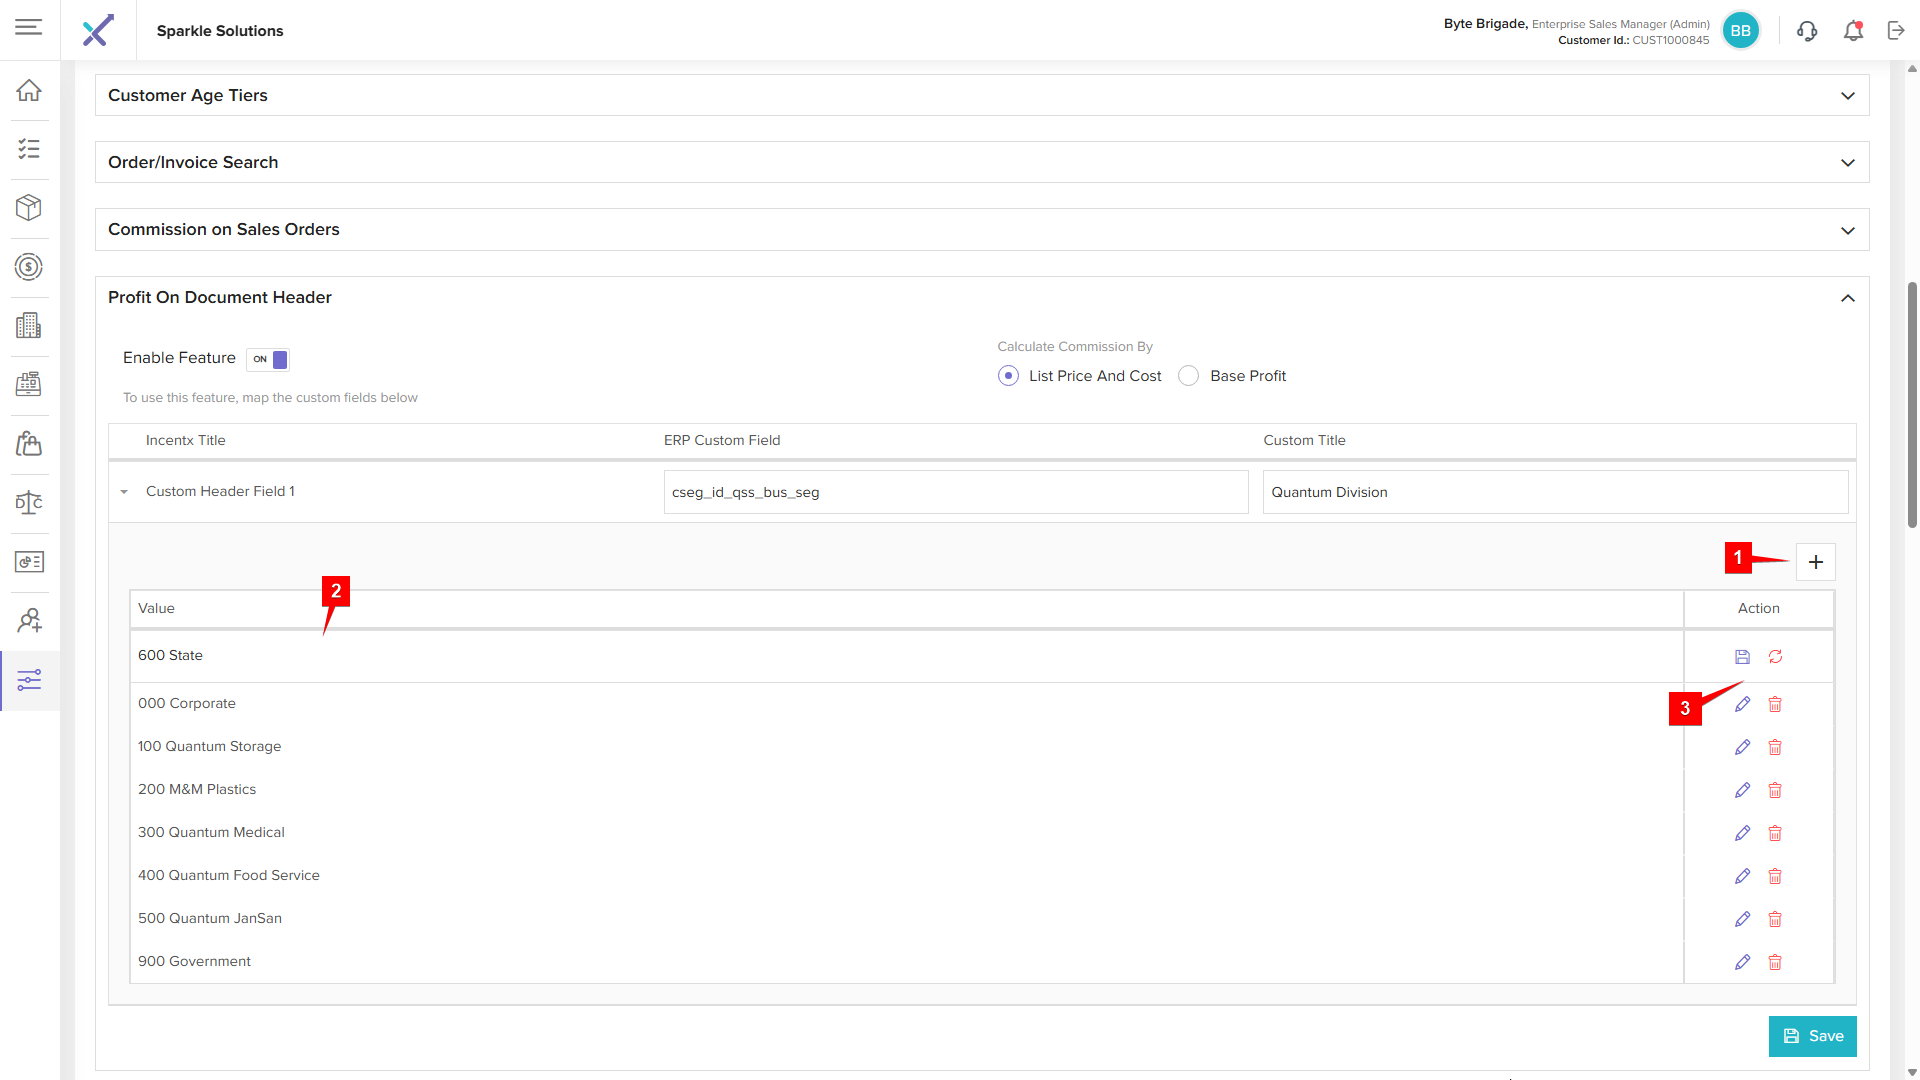Add new value with plus button
Image resolution: width=1920 pixels, height=1080 pixels.
pos(1815,562)
